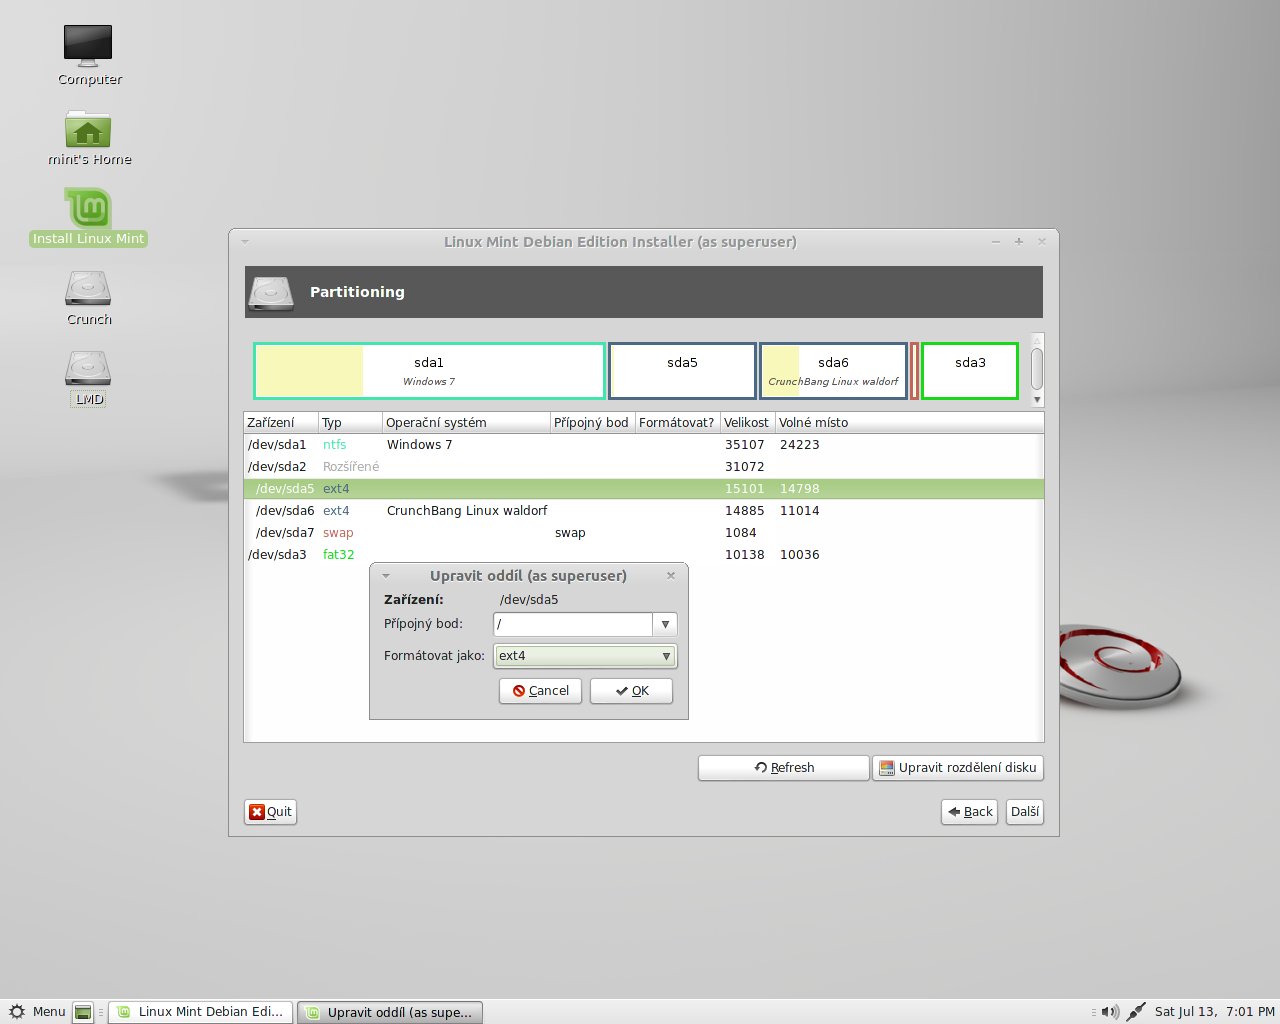Open the Mint Menu in the taskbar
Viewport: 1280px width, 1024px height.
[37, 1012]
